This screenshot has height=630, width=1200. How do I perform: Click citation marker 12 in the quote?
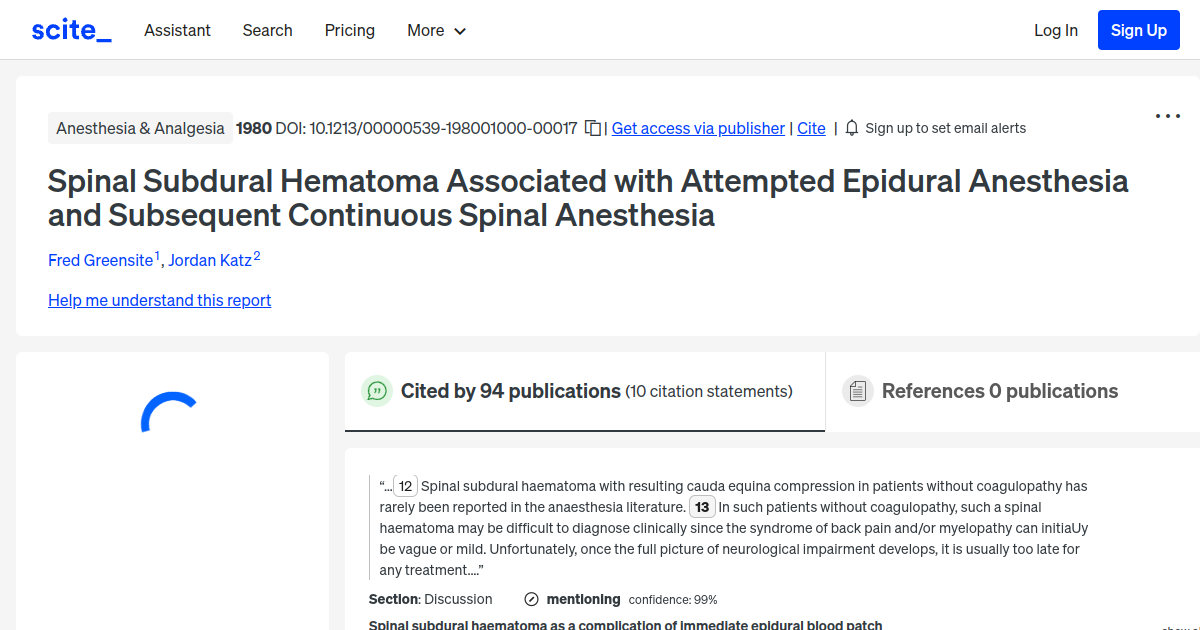(405, 485)
